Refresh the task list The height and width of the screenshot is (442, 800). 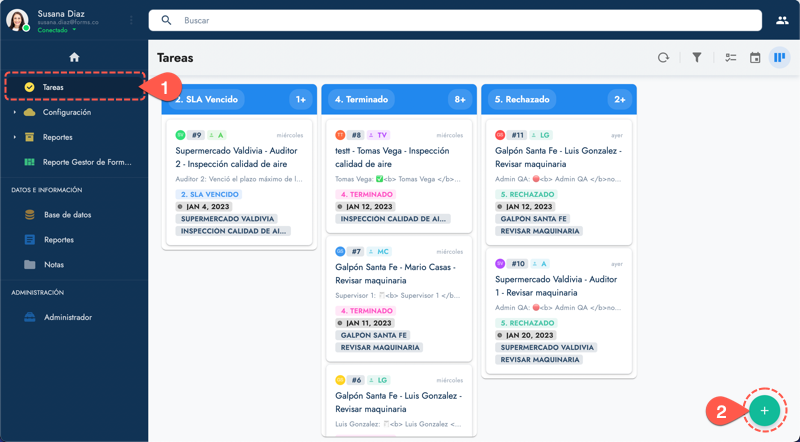663,58
